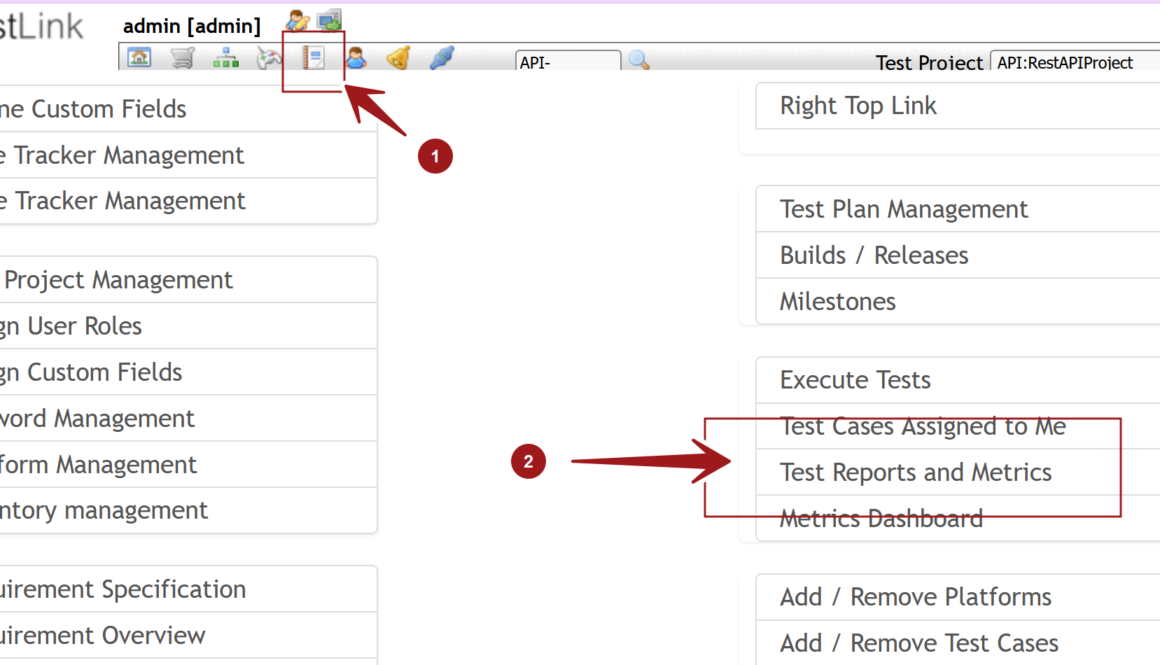The width and height of the screenshot is (1160, 665).
Task: Click the logout icon beside admin
Action: (329, 20)
